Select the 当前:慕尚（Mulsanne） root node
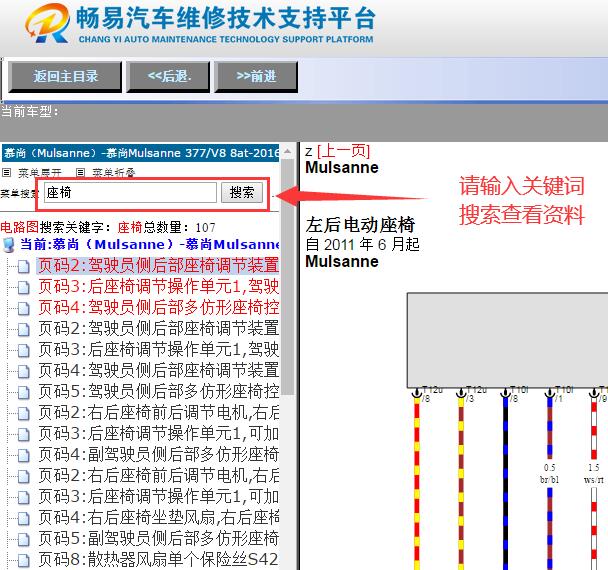The height and width of the screenshot is (570, 608). (x=150, y=244)
